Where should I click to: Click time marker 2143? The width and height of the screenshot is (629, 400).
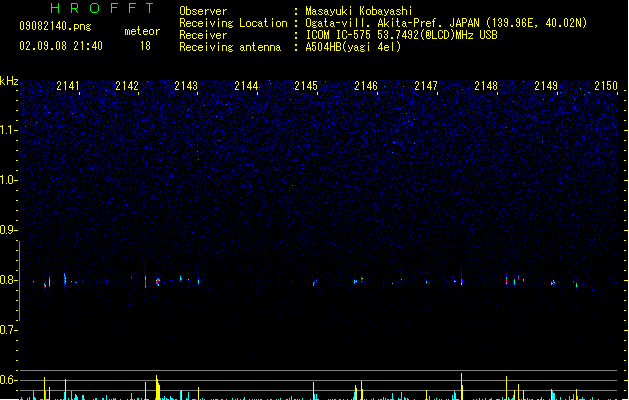pyautogui.click(x=186, y=86)
